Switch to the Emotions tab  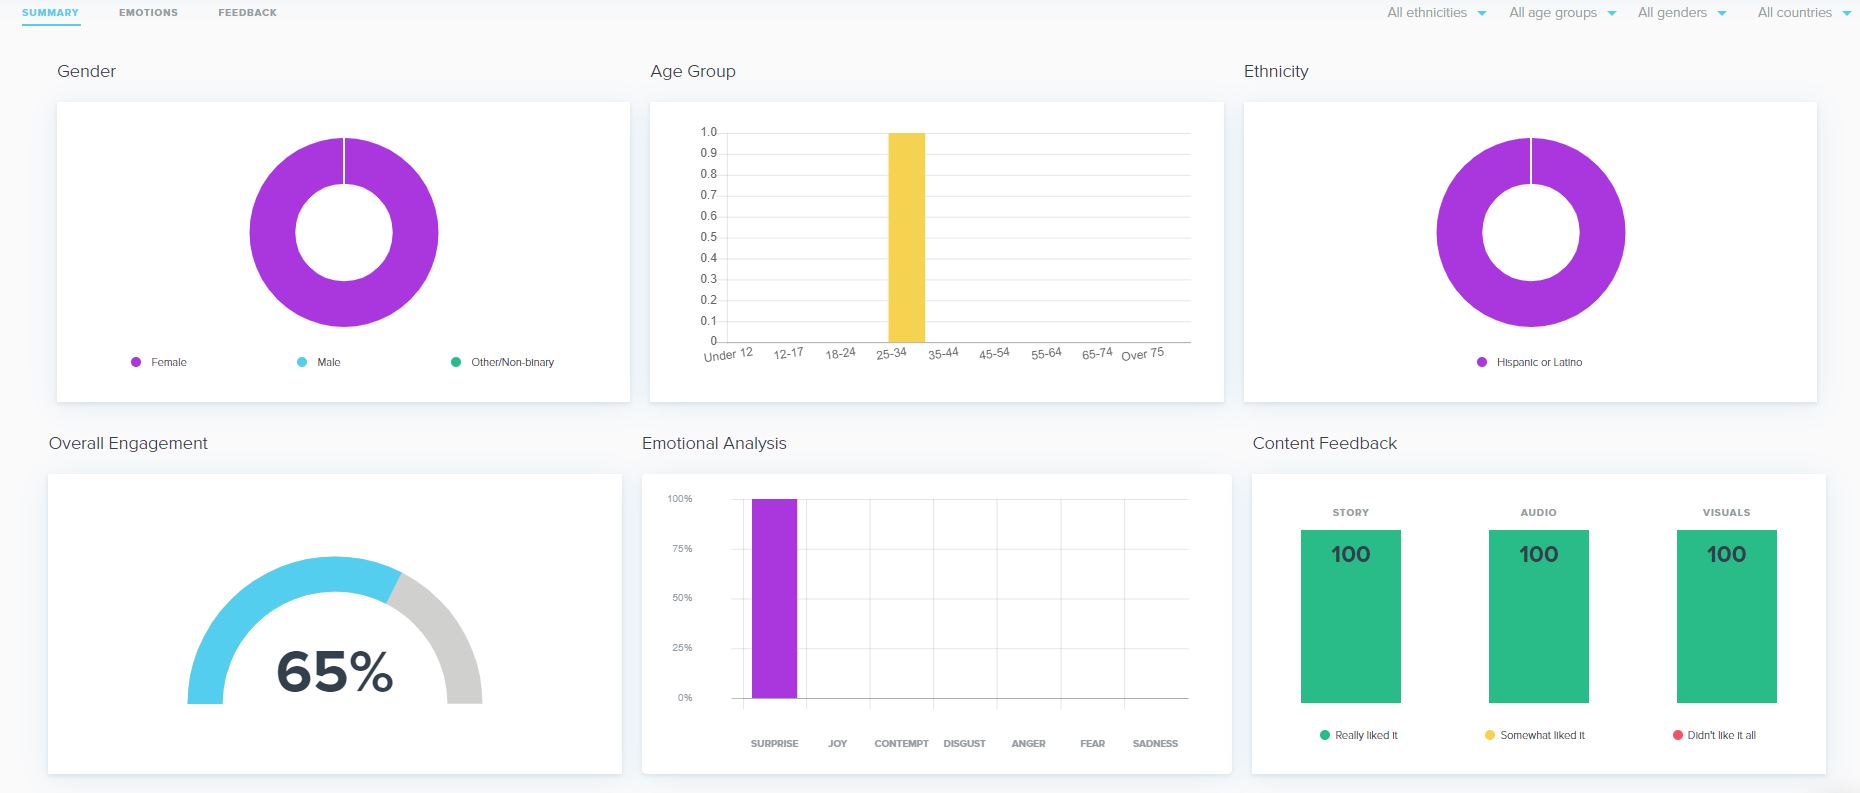(148, 13)
